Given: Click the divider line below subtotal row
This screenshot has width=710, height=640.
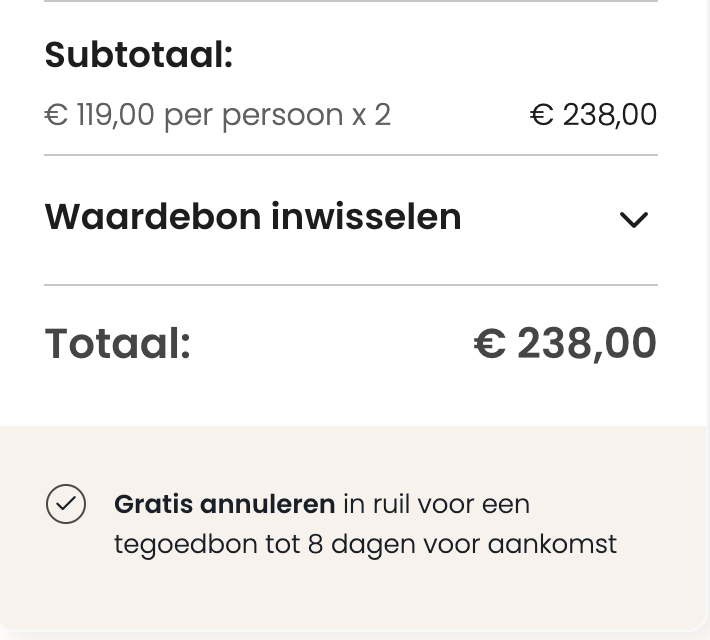Looking at the screenshot, I should [350, 155].
